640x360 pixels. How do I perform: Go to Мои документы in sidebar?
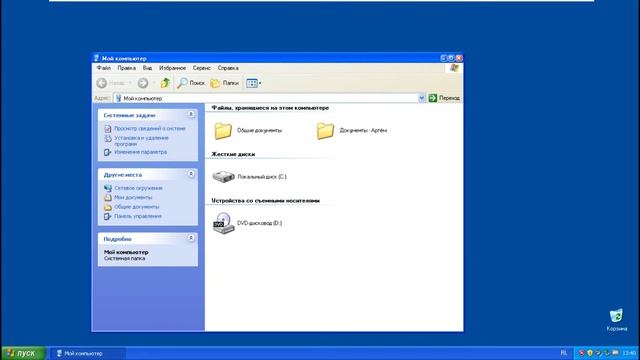(133, 198)
